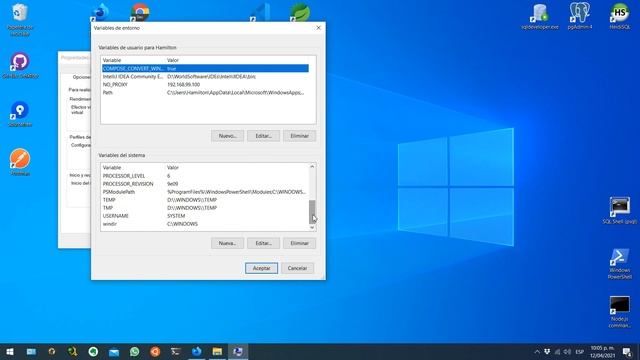Open network status in the tray
640x360 pixels.
point(557,351)
